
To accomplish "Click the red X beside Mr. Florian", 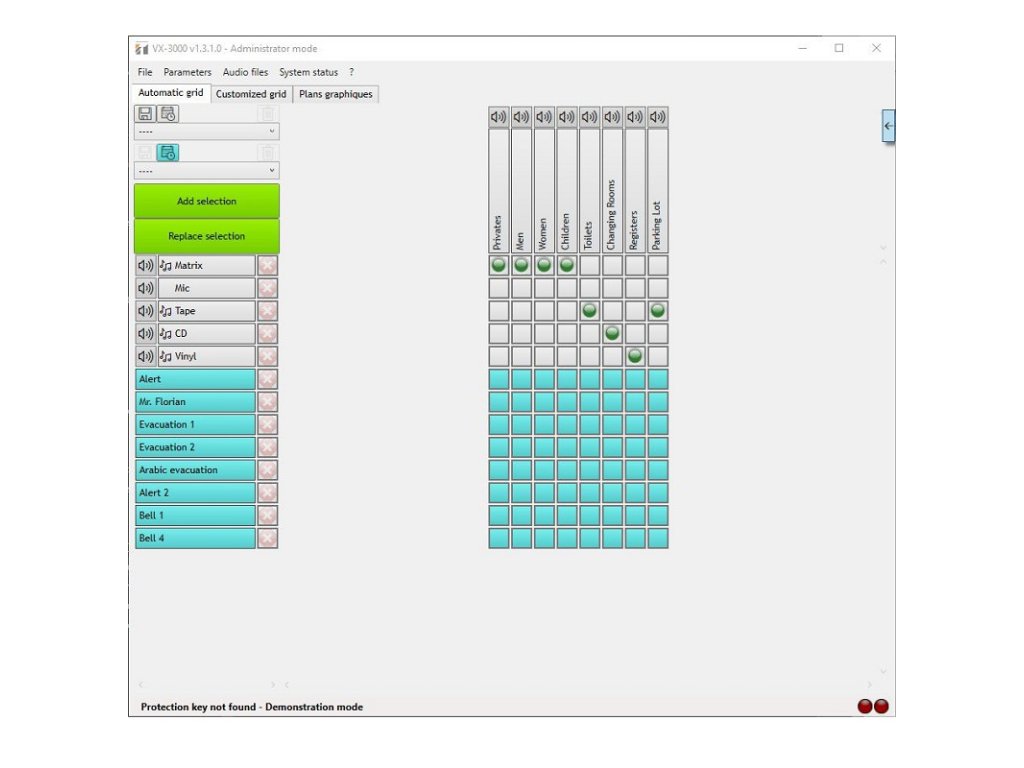I will point(267,402).
